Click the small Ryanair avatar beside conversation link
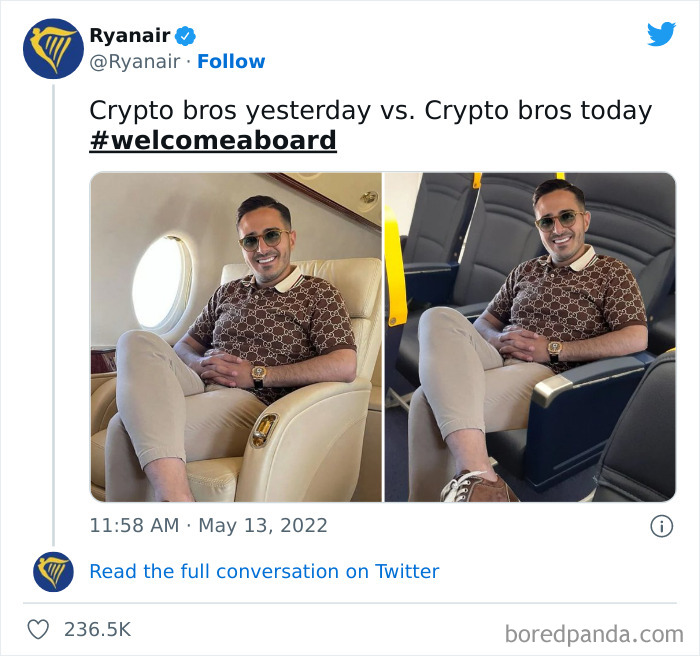The height and width of the screenshot is (656, 700). tap(53, 572)
